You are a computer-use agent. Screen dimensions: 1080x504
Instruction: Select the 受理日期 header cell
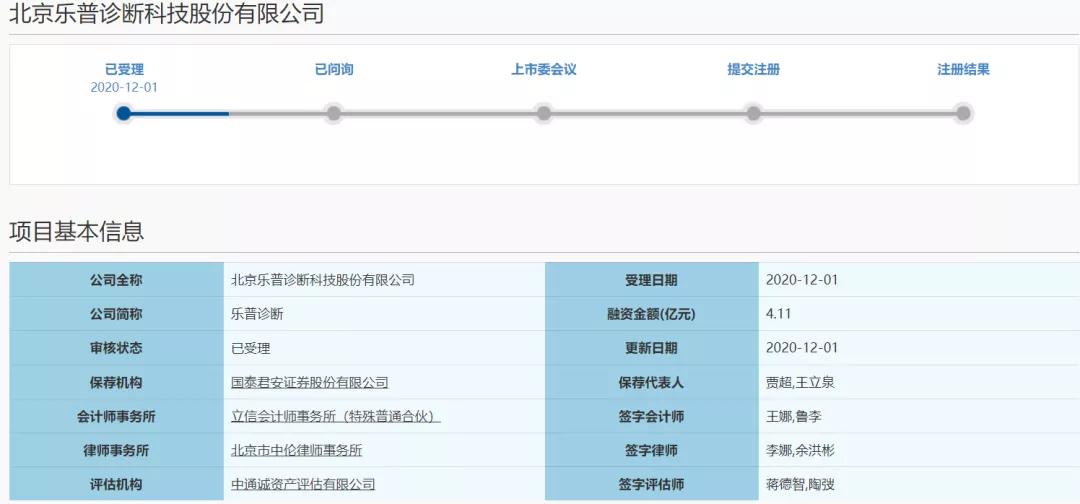click(652, 280)
